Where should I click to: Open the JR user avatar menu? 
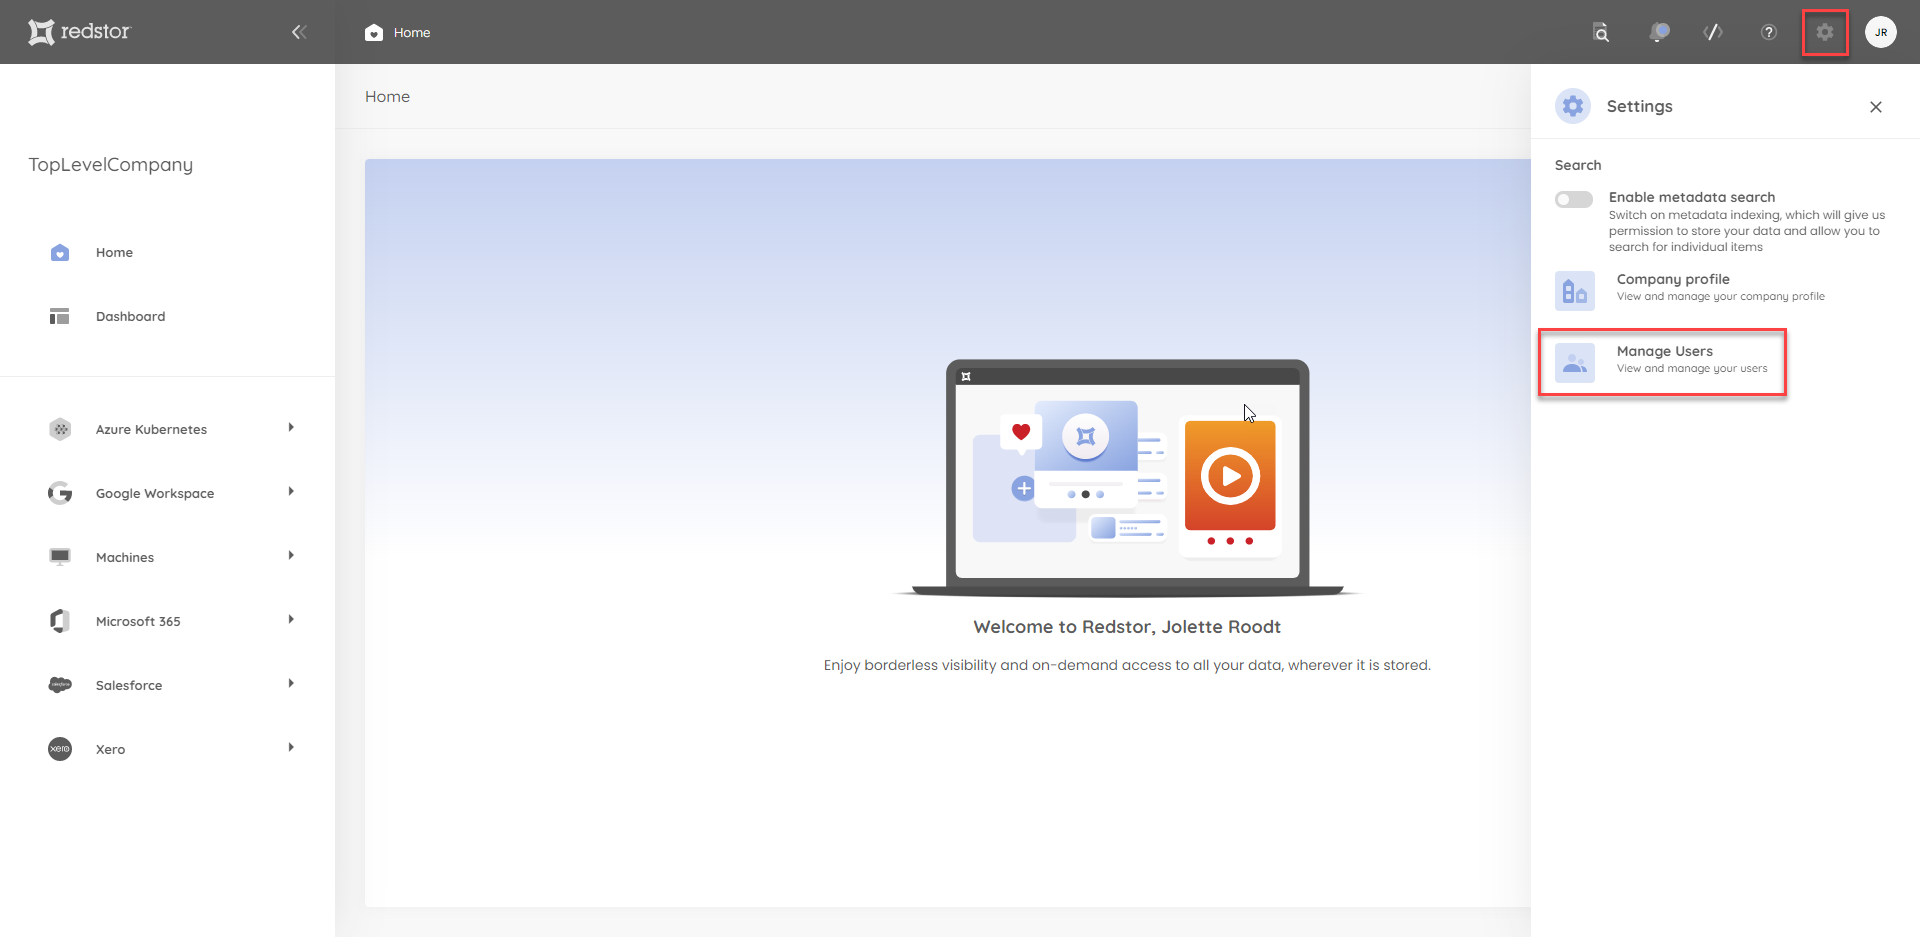pyautogui.click(x=1881, y=32)
